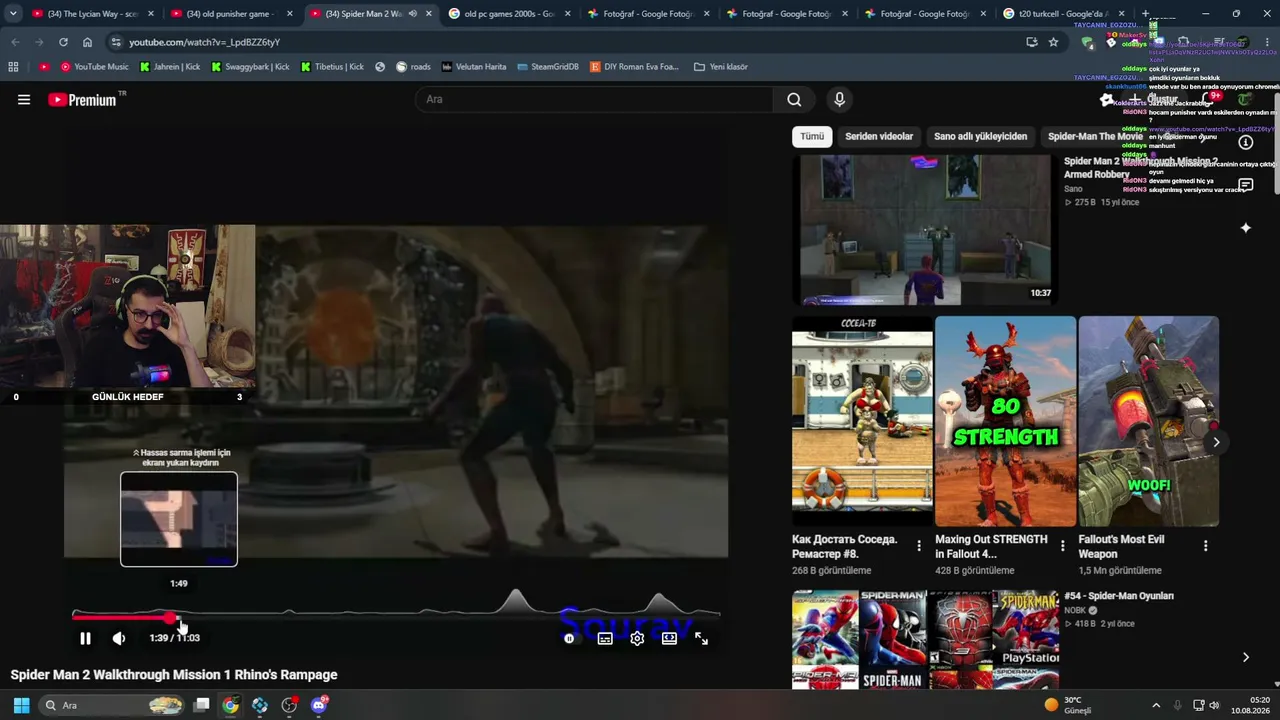
Task: Select the Seriden videolar filter chip
Action: (879, 136)
